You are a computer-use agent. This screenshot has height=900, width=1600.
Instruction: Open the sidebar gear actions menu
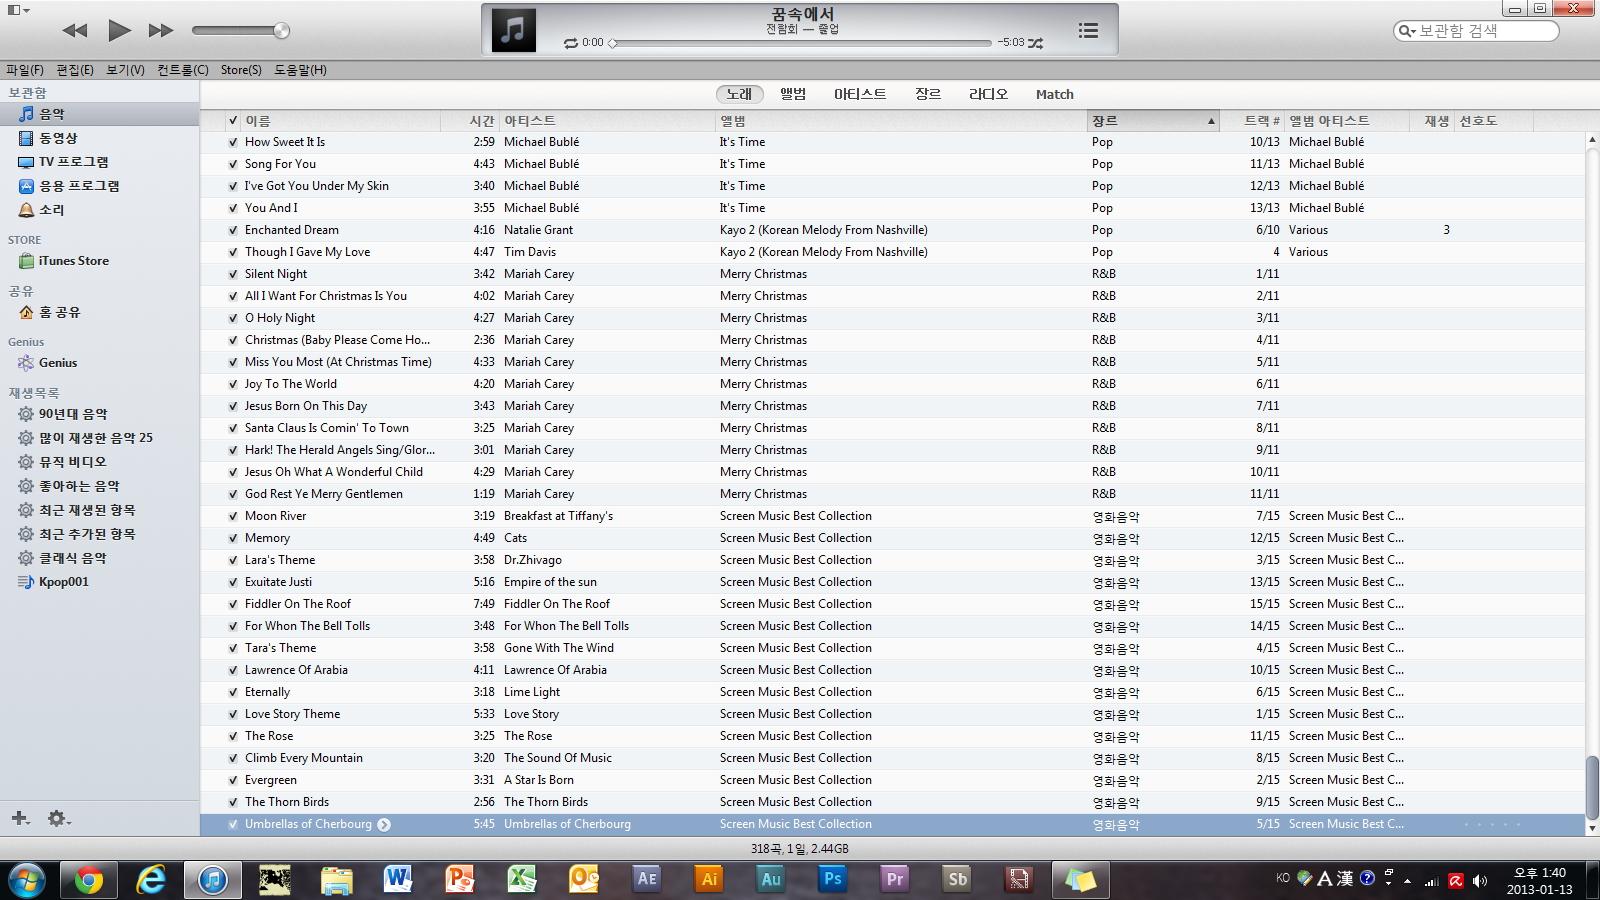[59, 818]
